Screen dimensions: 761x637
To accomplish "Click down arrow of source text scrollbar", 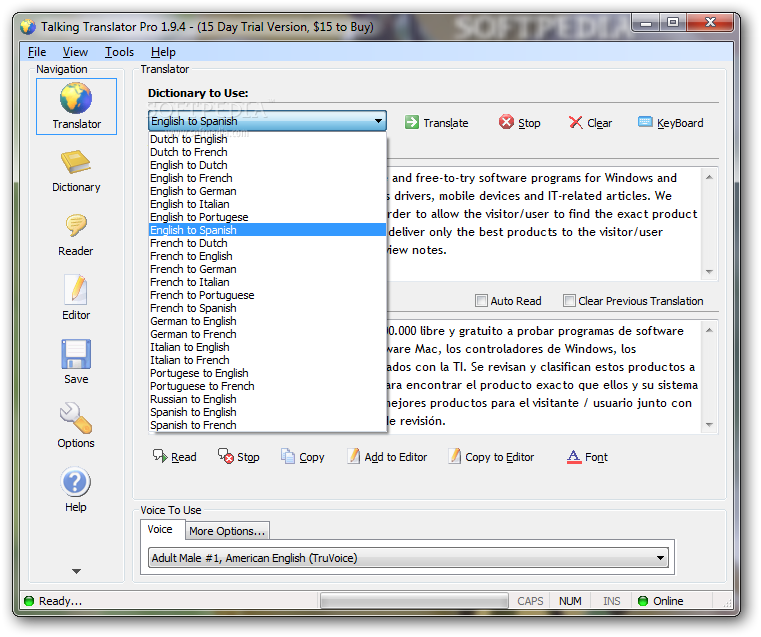I will click(709, 272).
